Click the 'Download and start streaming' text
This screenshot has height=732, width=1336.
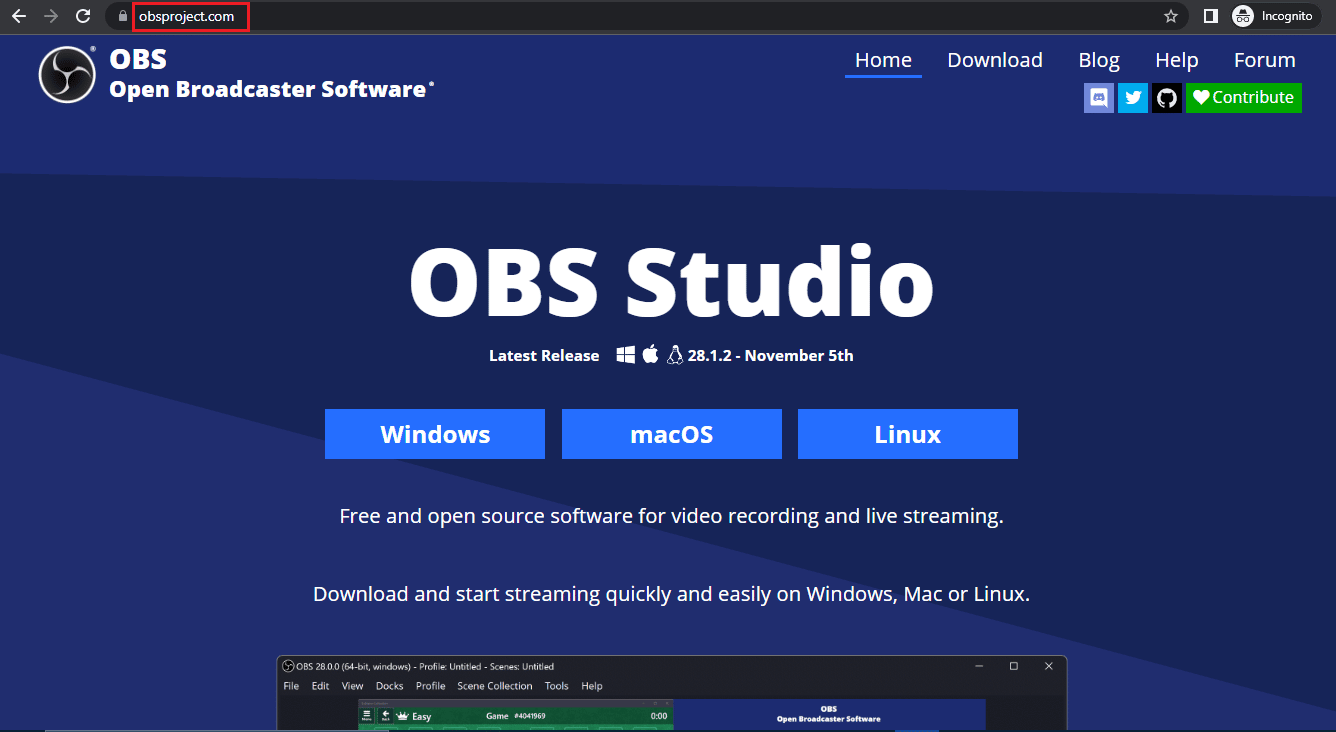(671, 594)
